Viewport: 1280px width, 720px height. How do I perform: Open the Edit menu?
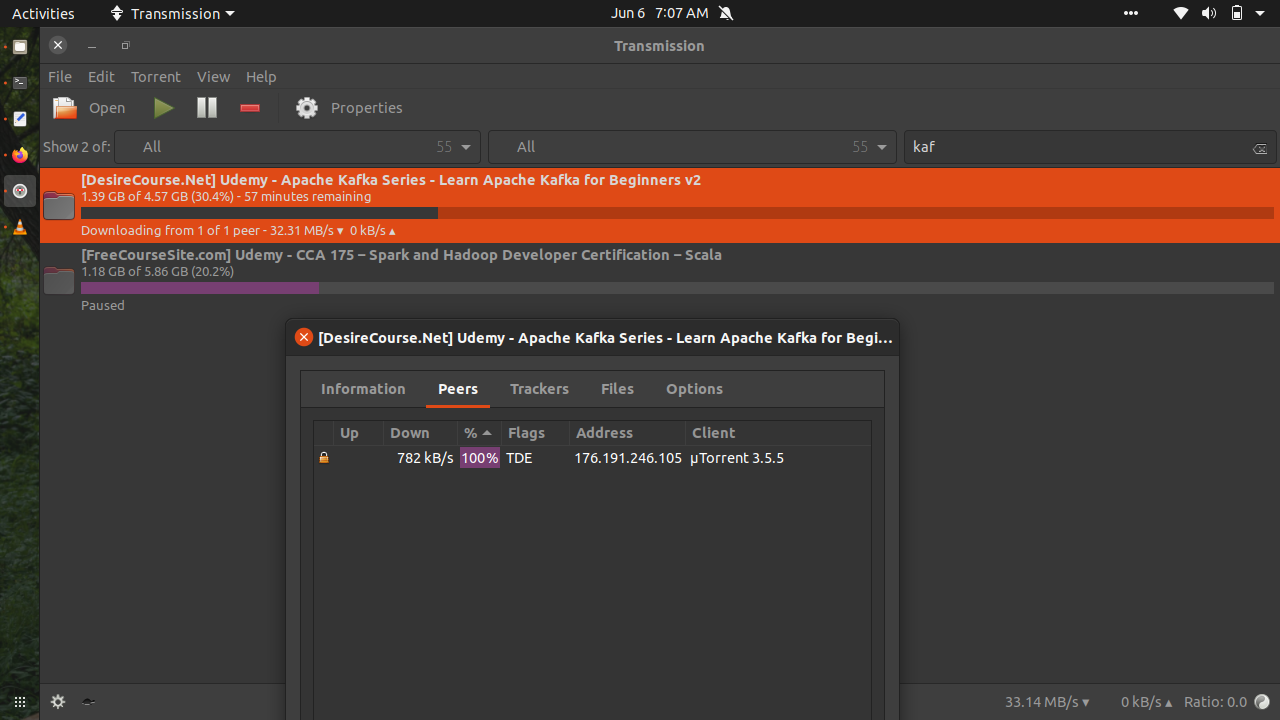101,77
